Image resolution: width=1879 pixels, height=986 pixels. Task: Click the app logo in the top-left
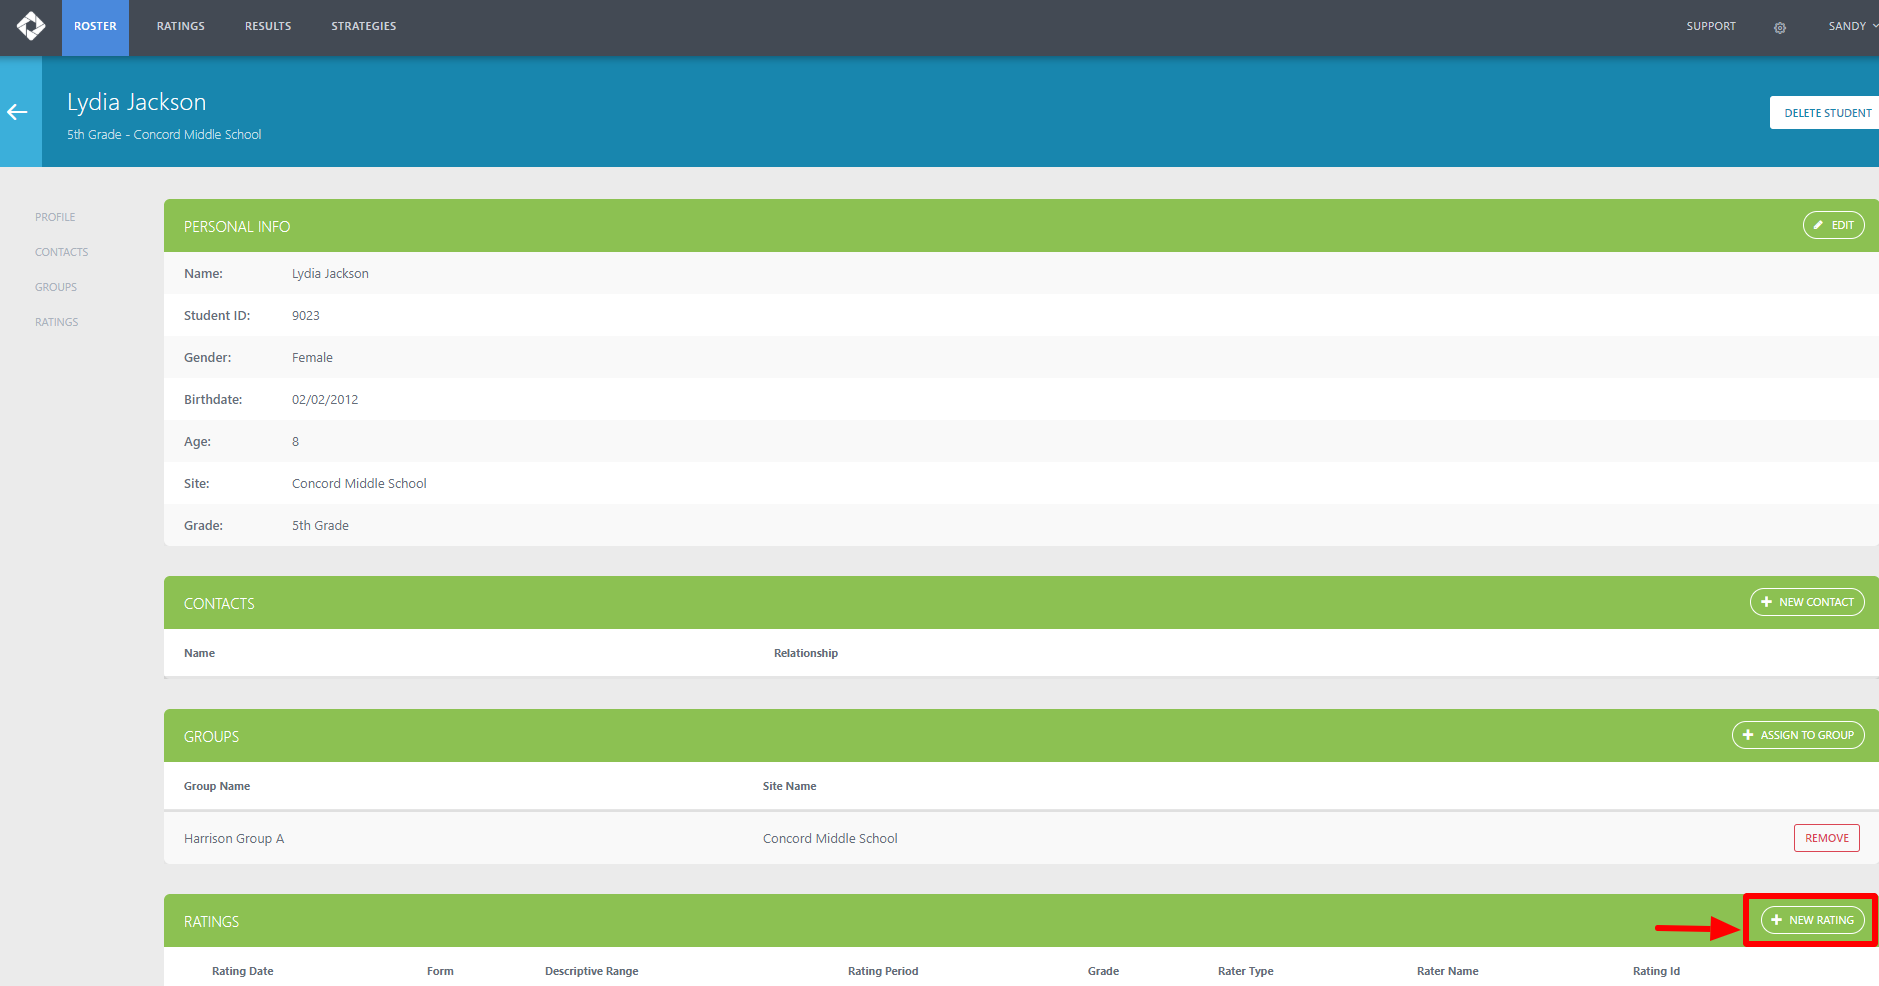pos(31,26)
